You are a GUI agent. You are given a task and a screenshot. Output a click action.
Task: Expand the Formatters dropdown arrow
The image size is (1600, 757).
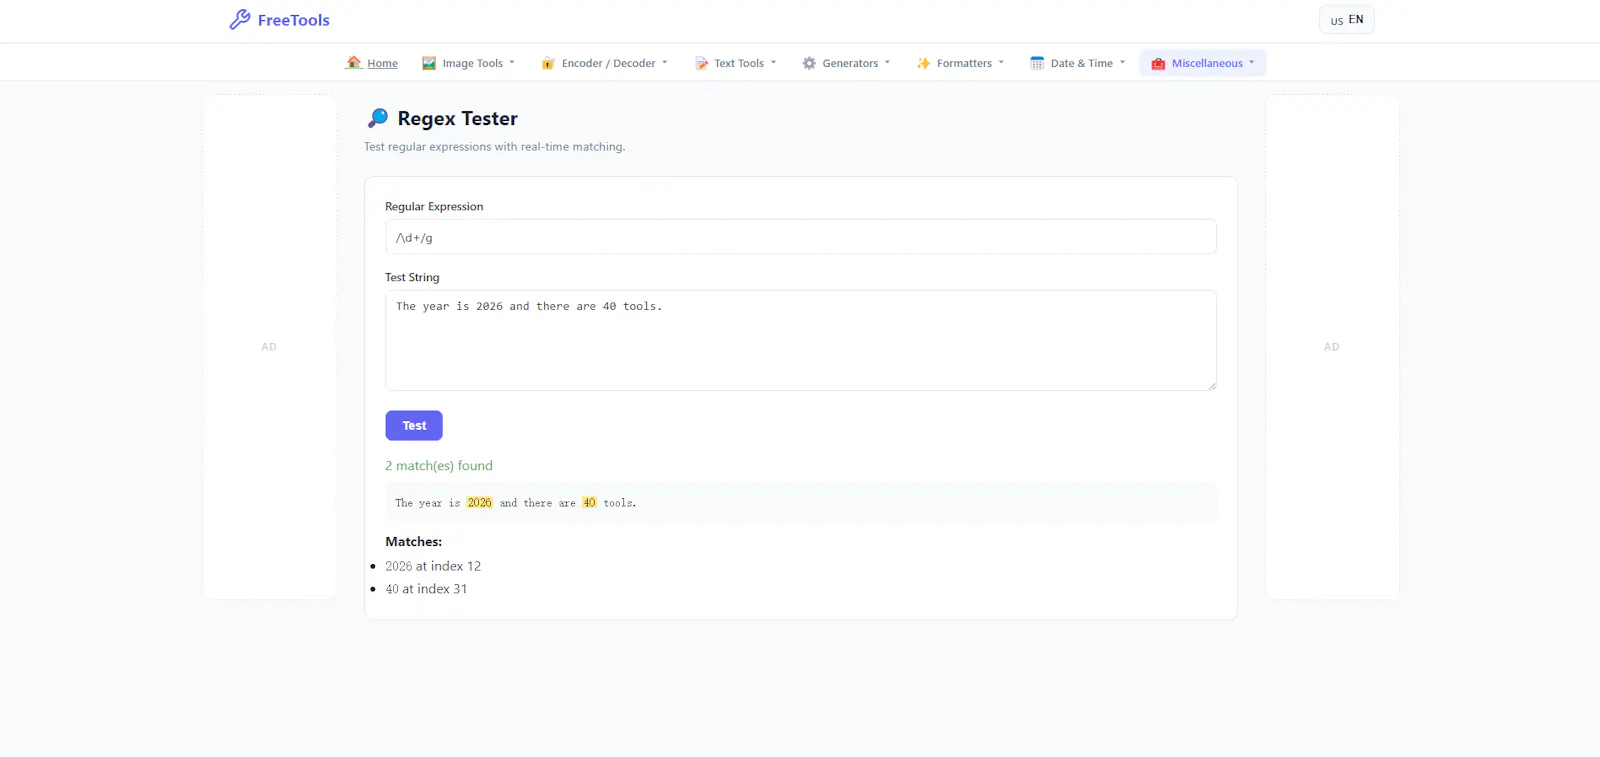[1001, 62]
